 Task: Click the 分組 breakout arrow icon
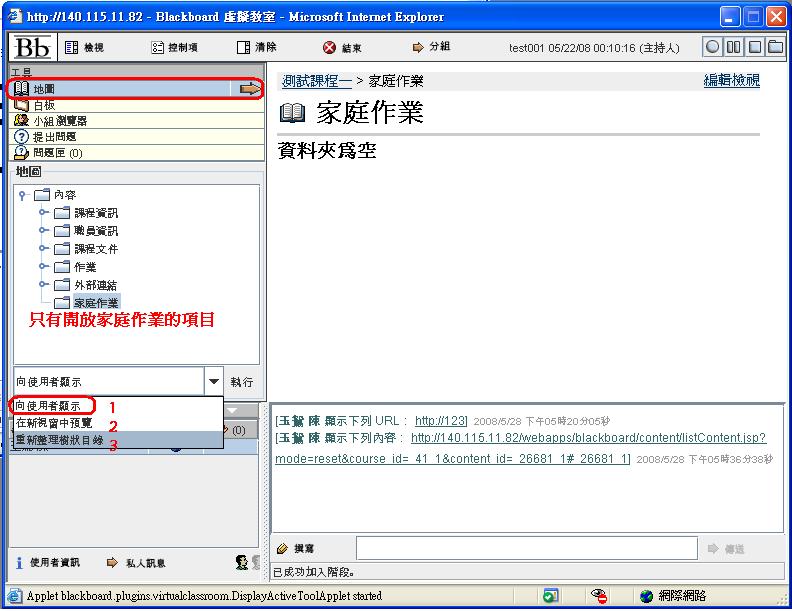(418, 47)
